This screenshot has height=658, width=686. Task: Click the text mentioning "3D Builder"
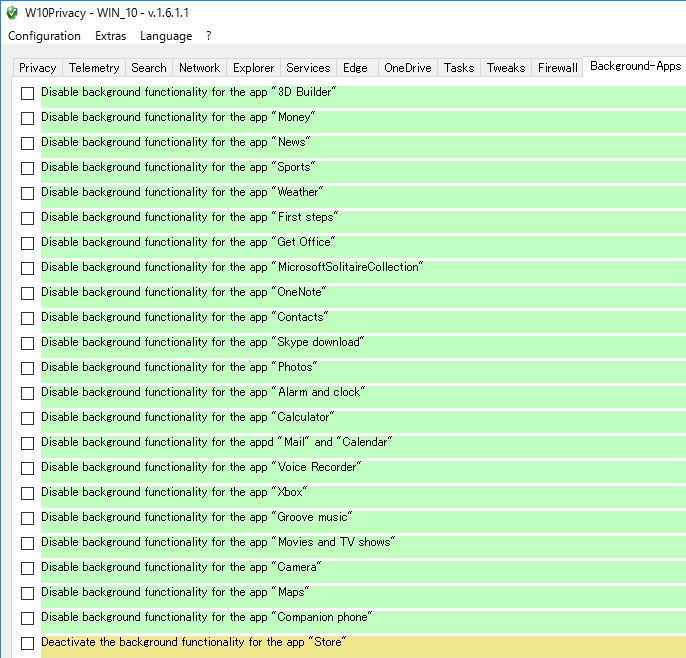pyautogui.click(x=189, y=92)
